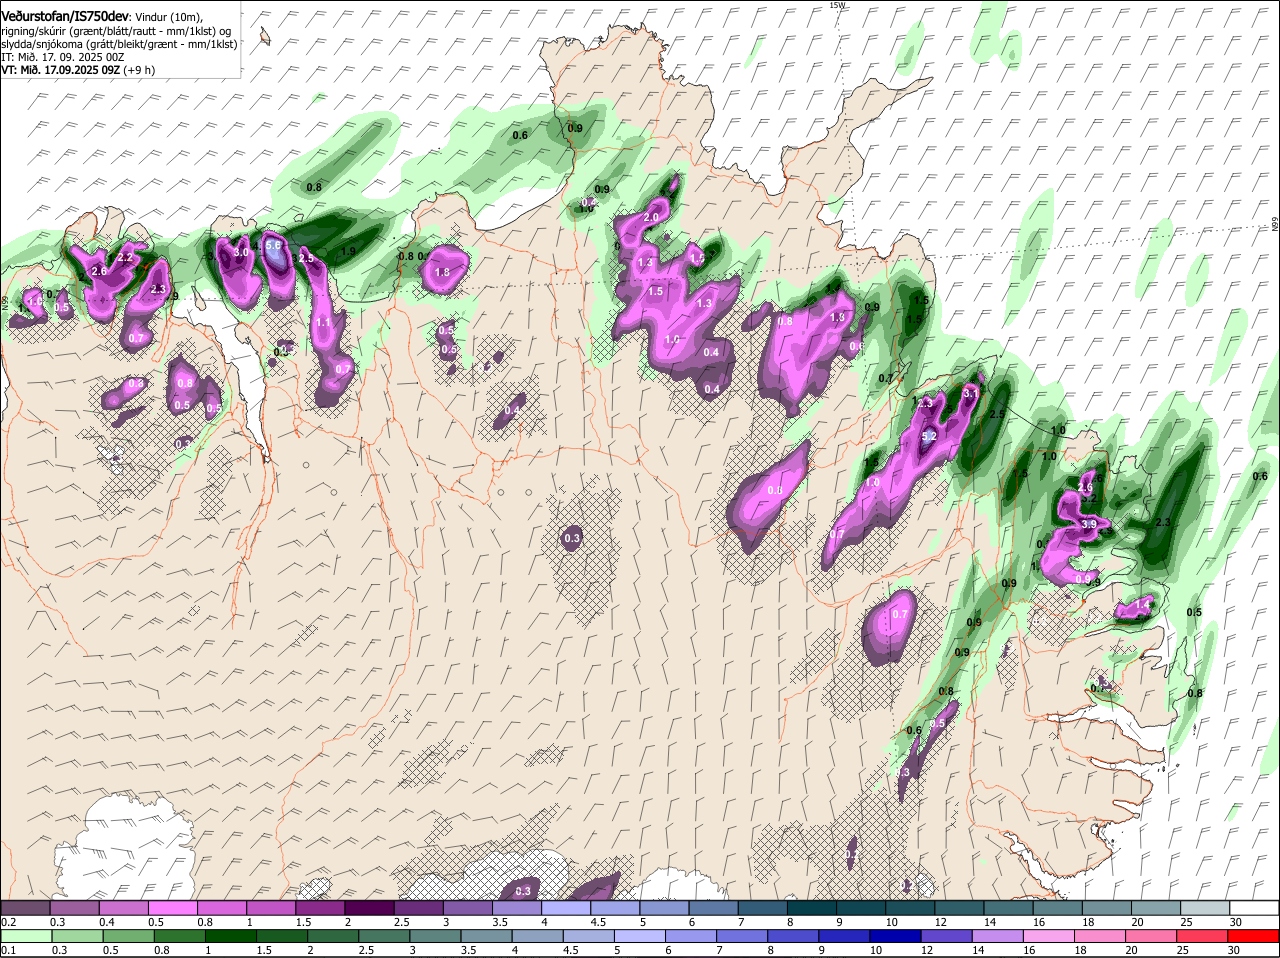Click the 5.6 precipitation value on the map

click(275, 246)
